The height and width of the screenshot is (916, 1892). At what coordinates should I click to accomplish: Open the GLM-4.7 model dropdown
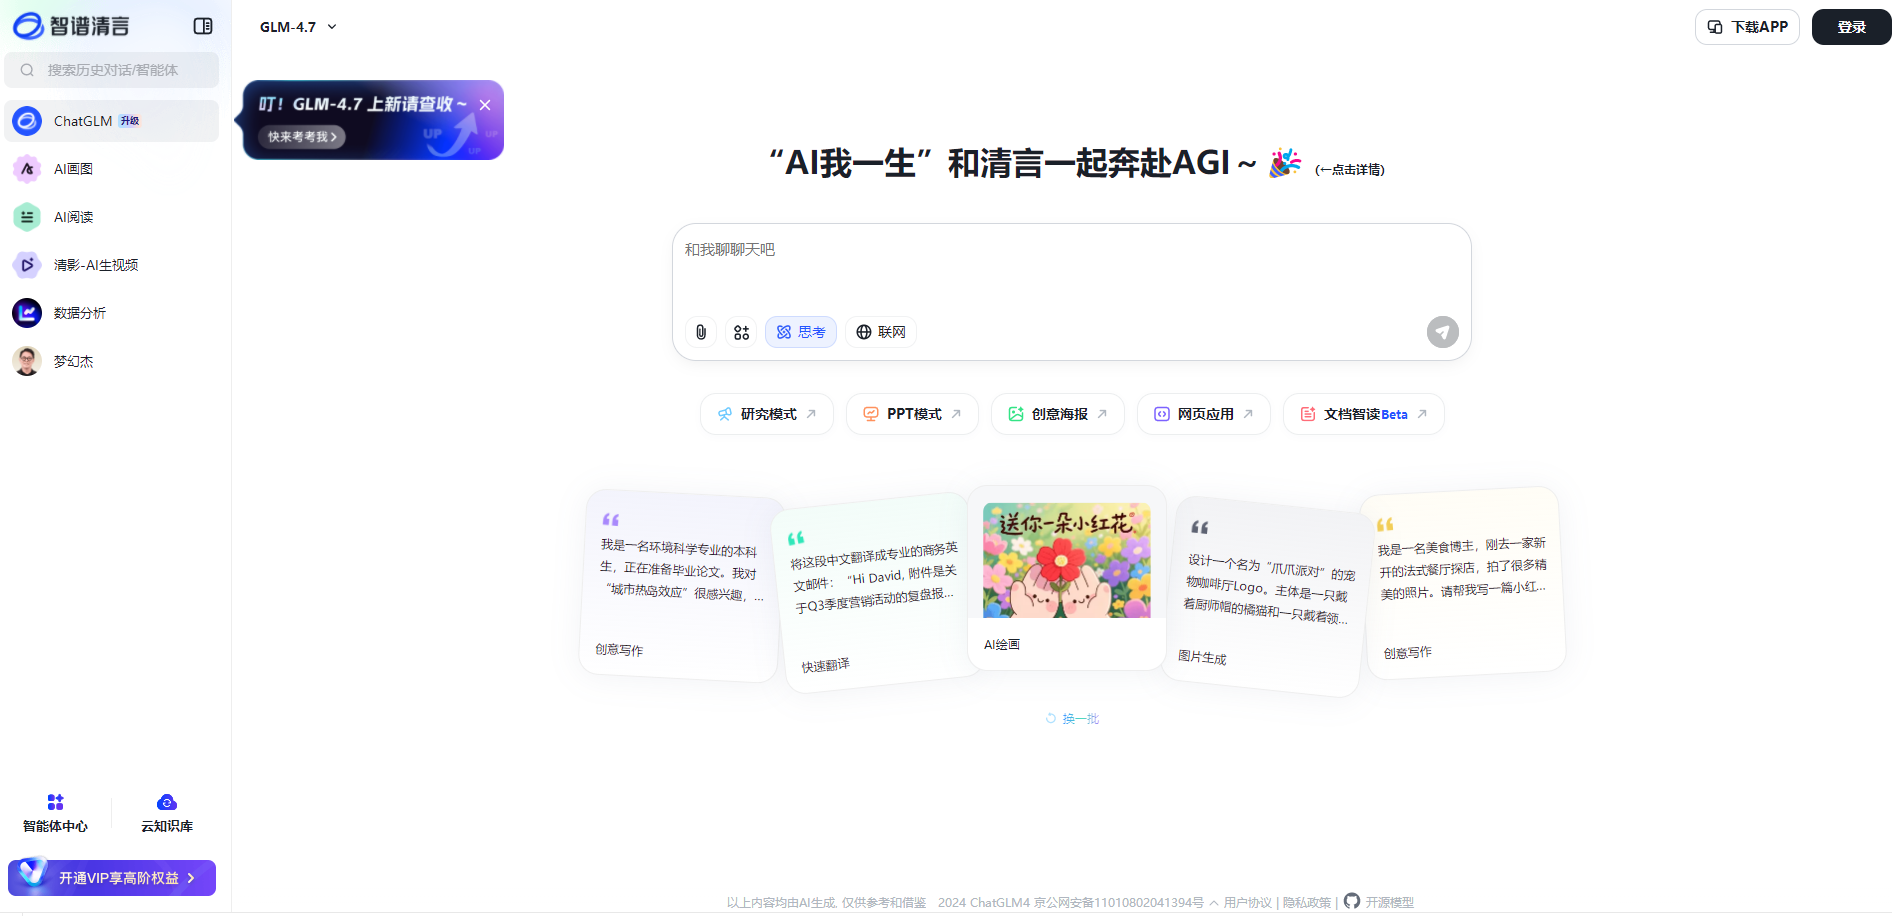tap(296, 27)
